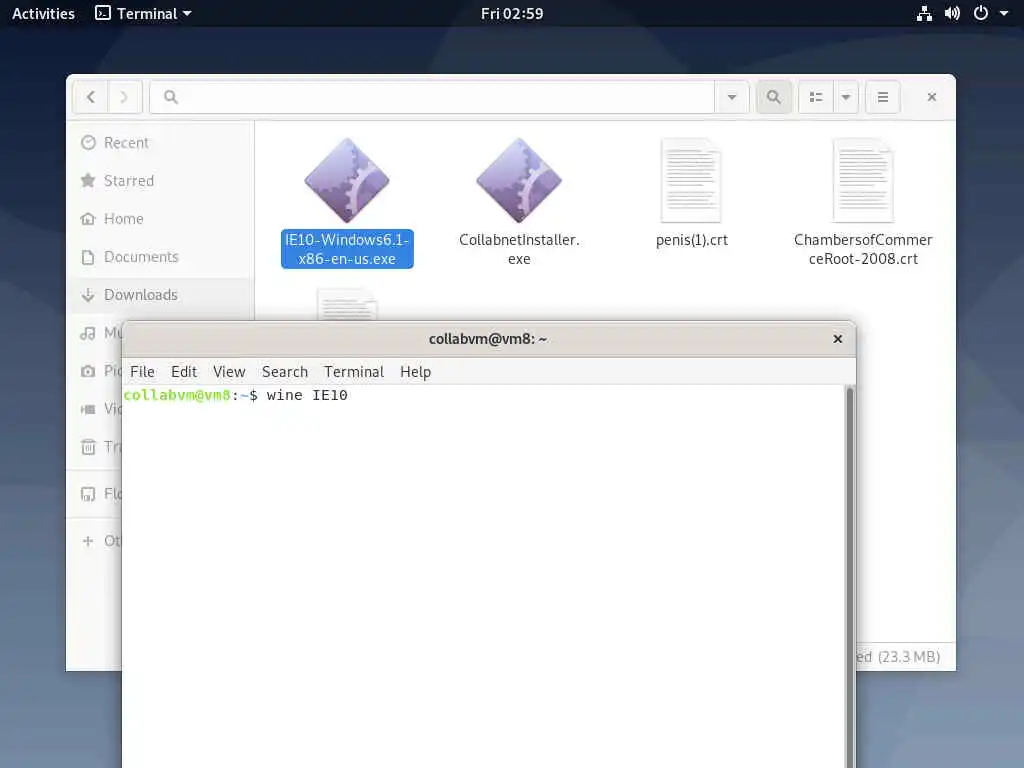1024x768 pixels.
Task: Go forward in the file manager
Action: 124,97
